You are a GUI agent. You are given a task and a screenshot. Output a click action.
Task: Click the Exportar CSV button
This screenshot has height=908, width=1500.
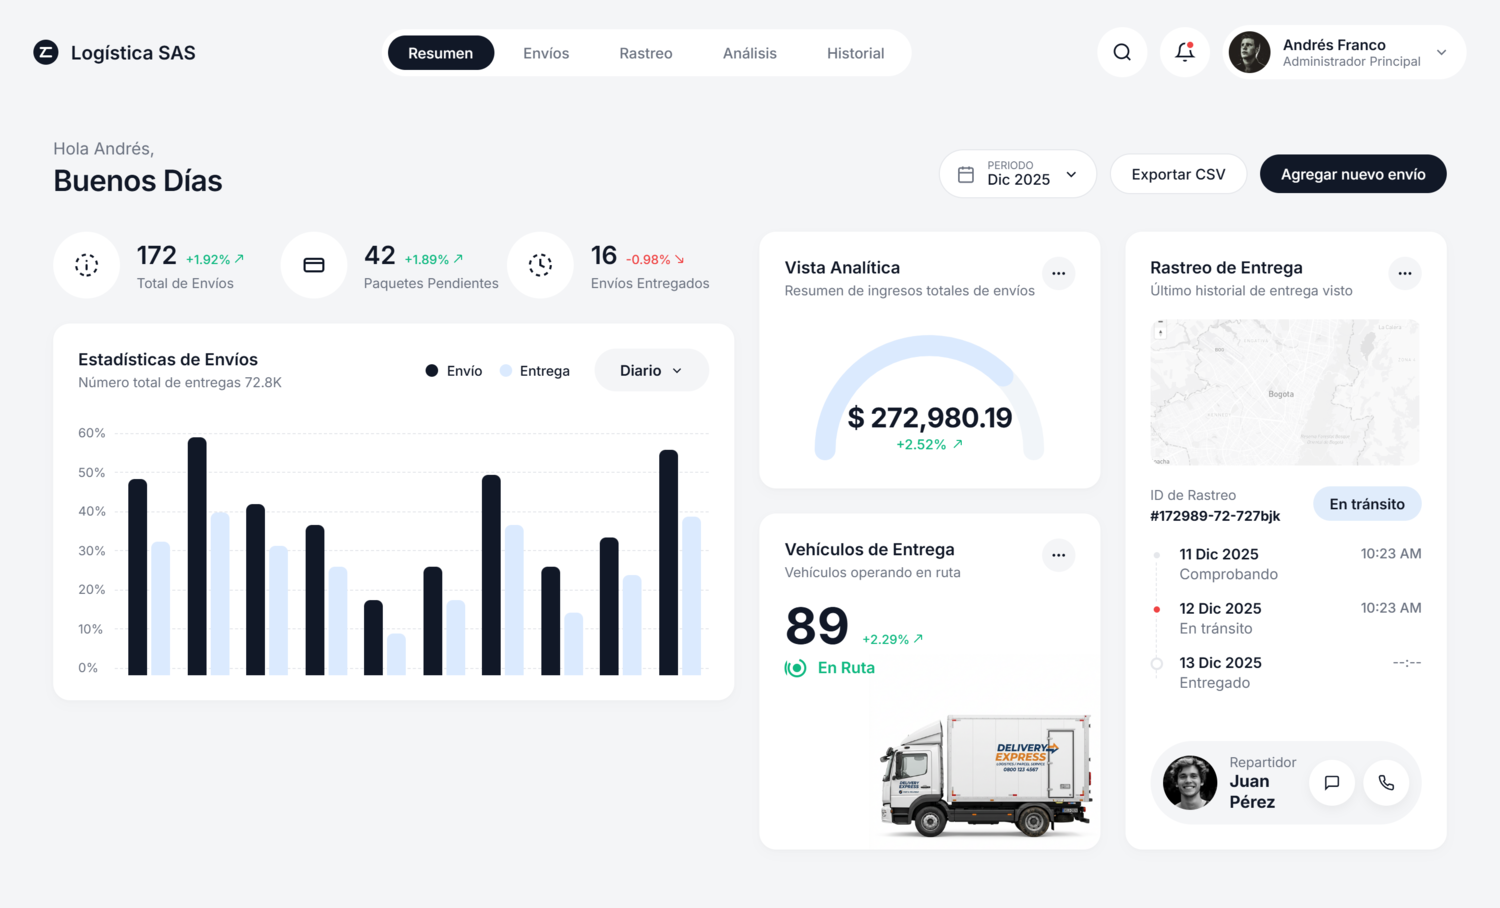pos(1178,174)
